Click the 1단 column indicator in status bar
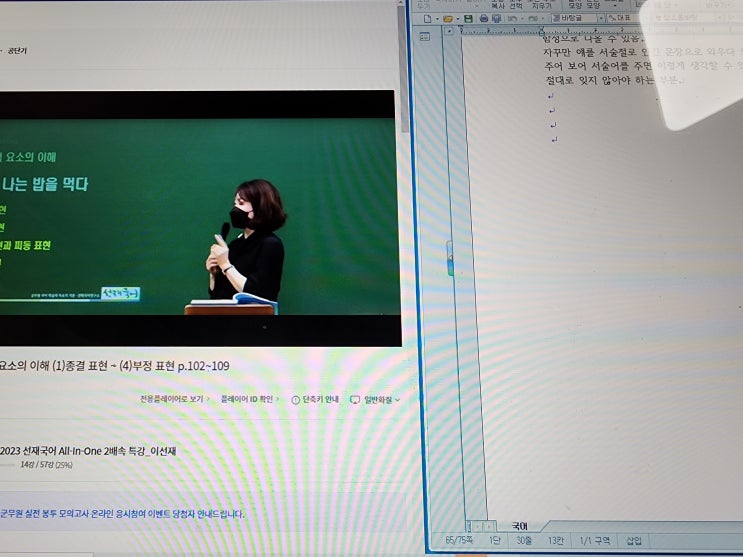Image resolution: width=743 pixels, height=557 pixels. tap(494, 540)
